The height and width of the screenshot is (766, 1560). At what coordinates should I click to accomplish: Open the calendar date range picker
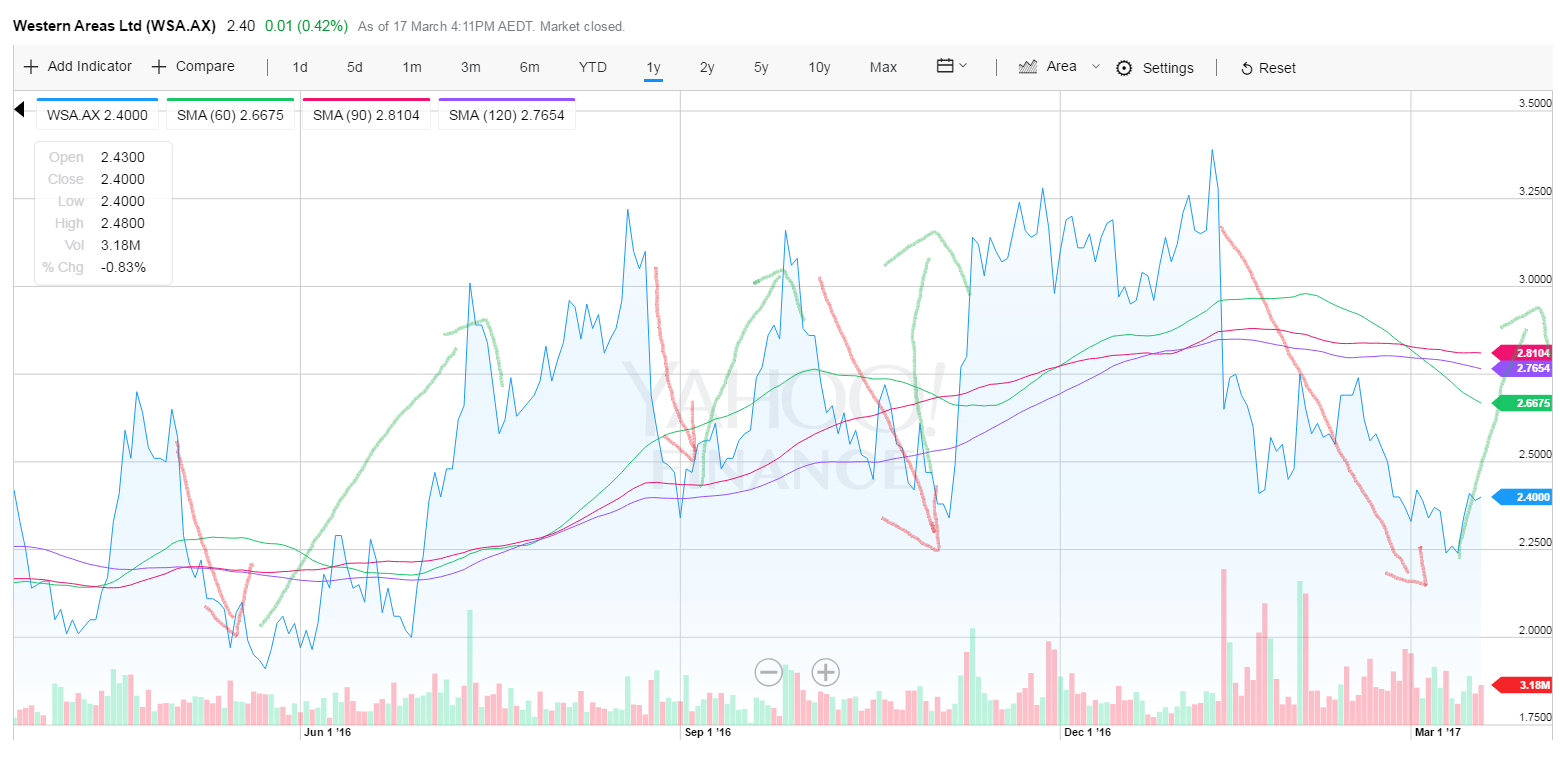[945, 66]
